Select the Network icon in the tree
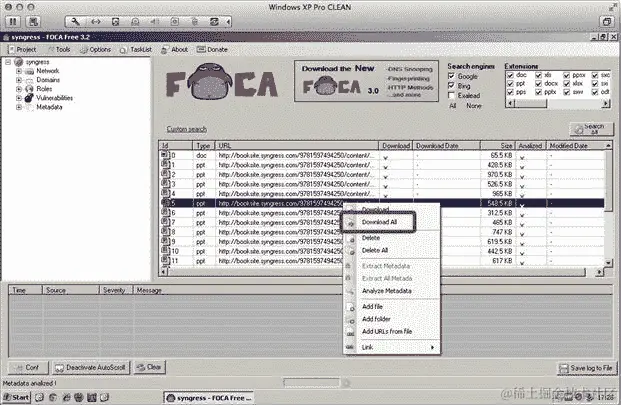The height and width of the screenshot is (405, 621). tap(29, 71)
